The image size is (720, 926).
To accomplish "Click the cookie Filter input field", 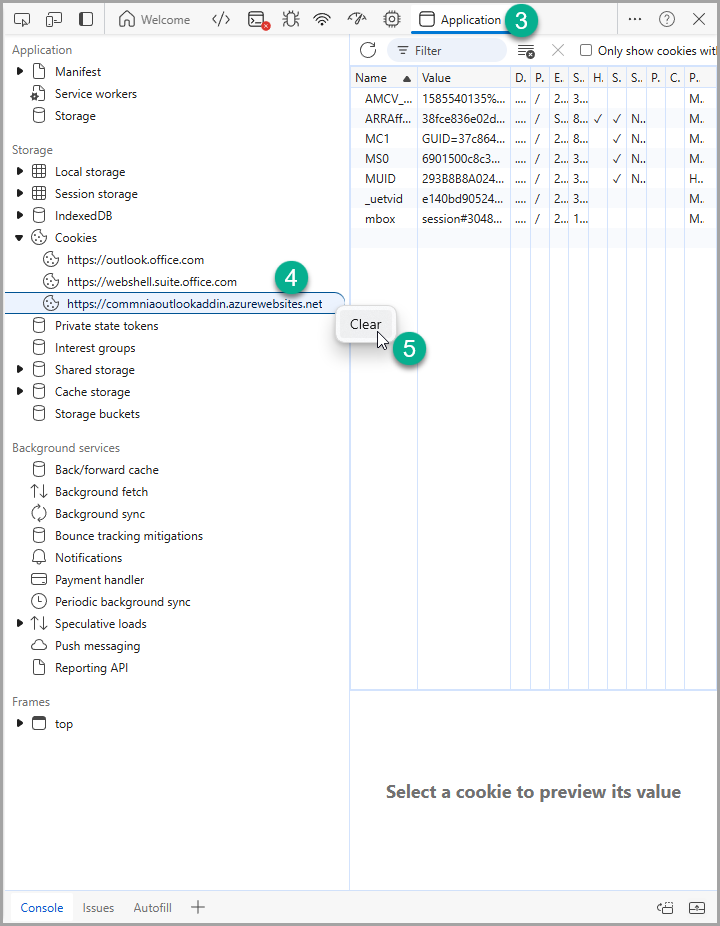I will (447, 50).
